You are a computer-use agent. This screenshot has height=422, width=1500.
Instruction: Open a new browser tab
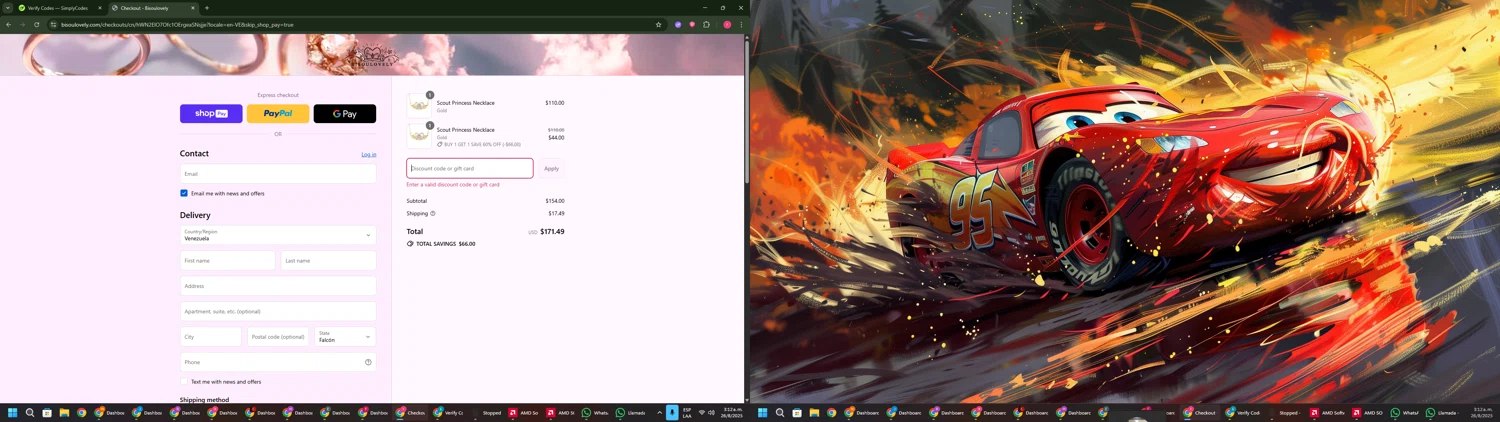point(207,8)
